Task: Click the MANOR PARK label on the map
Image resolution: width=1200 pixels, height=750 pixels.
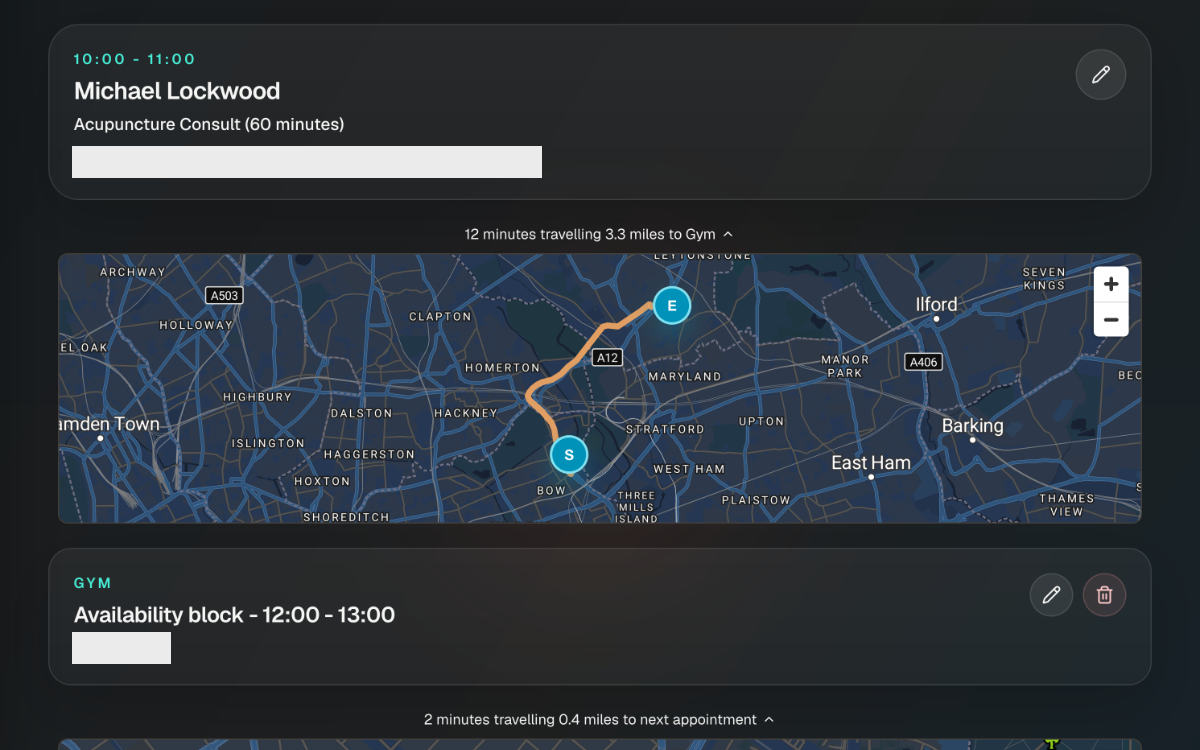Action: (x=845, y=366)
